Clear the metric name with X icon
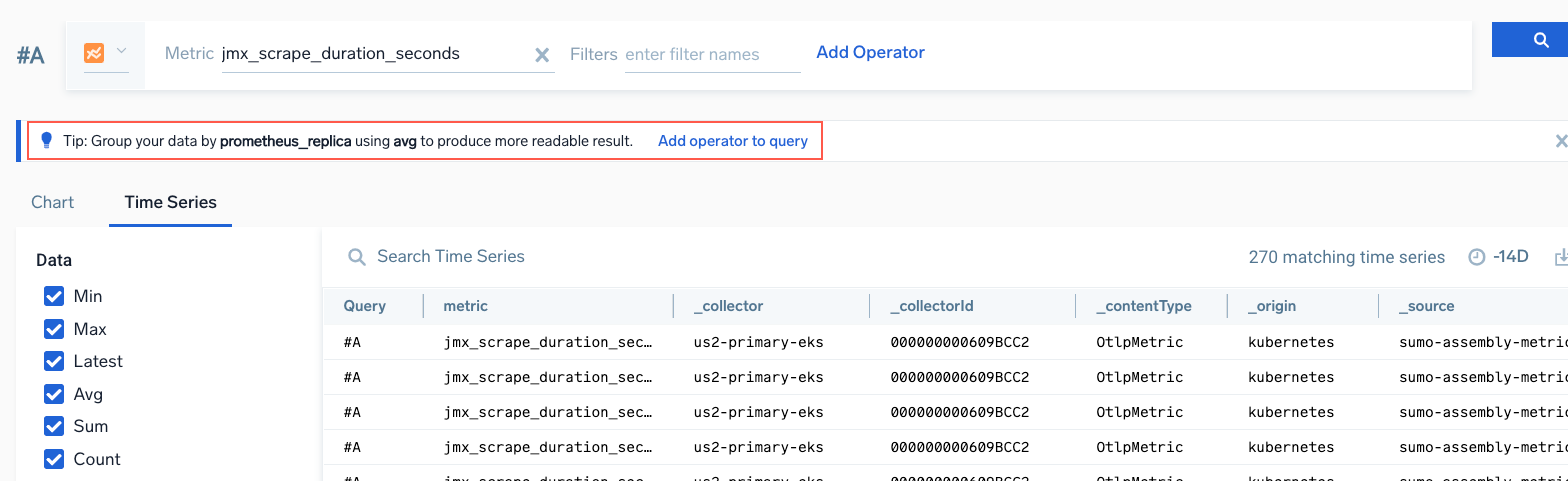 542,55
